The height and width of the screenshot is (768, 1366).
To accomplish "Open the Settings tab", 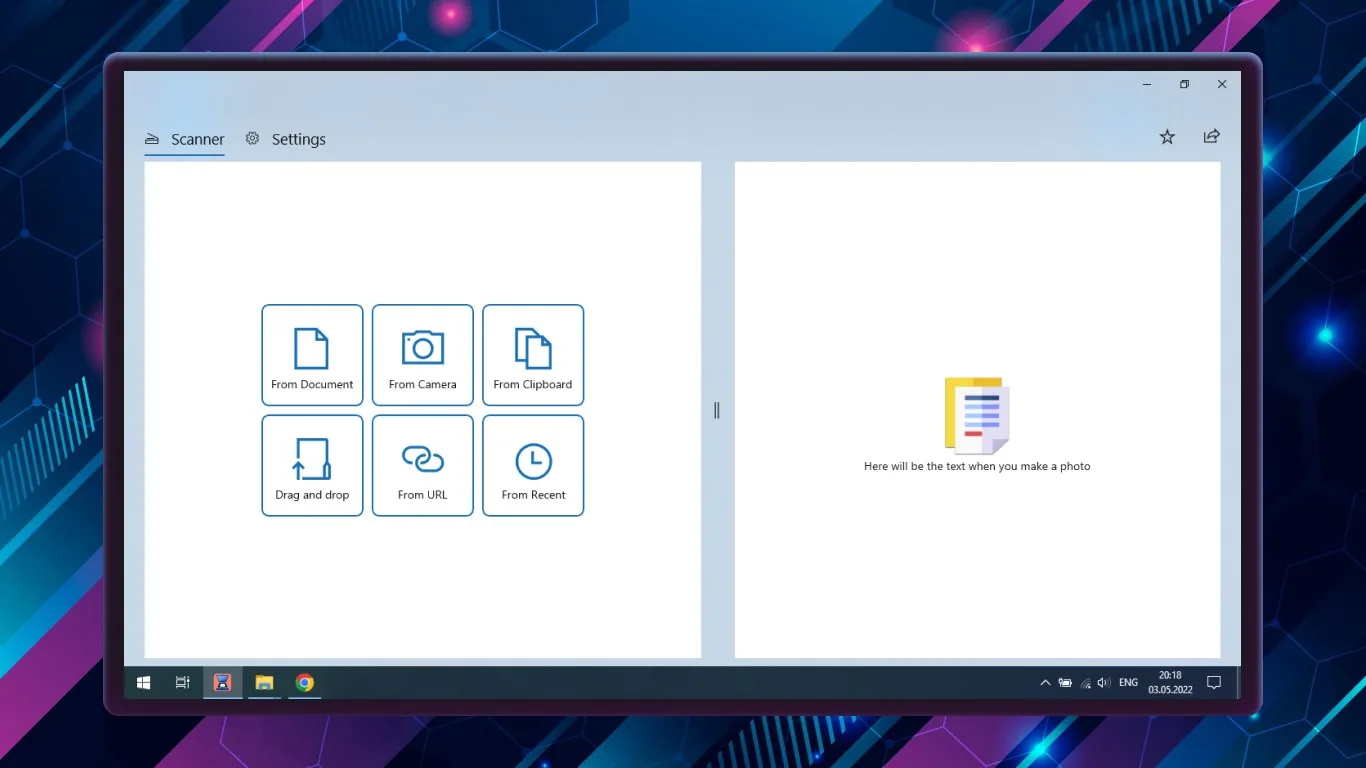I will point(286,139).
